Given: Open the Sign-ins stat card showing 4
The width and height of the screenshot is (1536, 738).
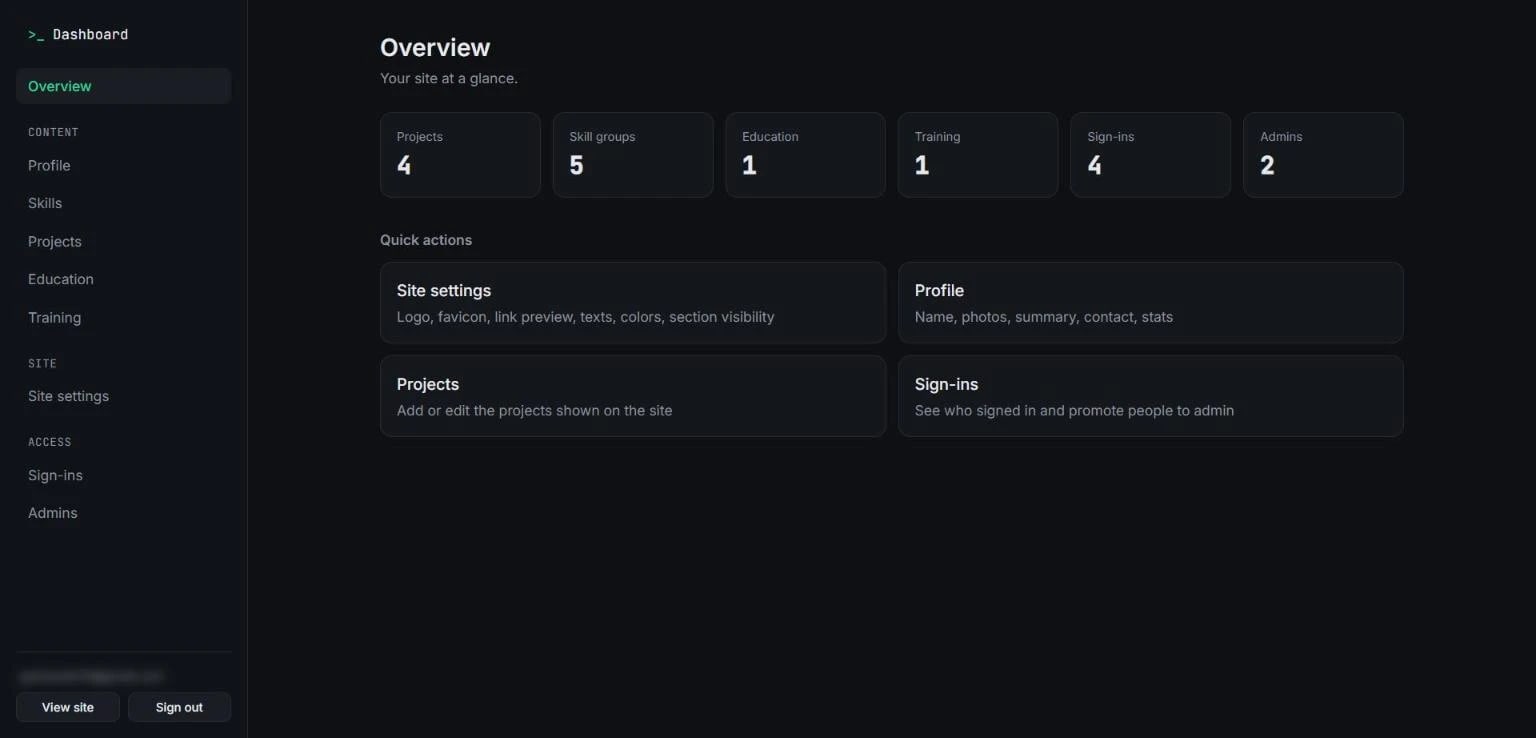Looking at the screenshot, I should [x=1150, y=155].
